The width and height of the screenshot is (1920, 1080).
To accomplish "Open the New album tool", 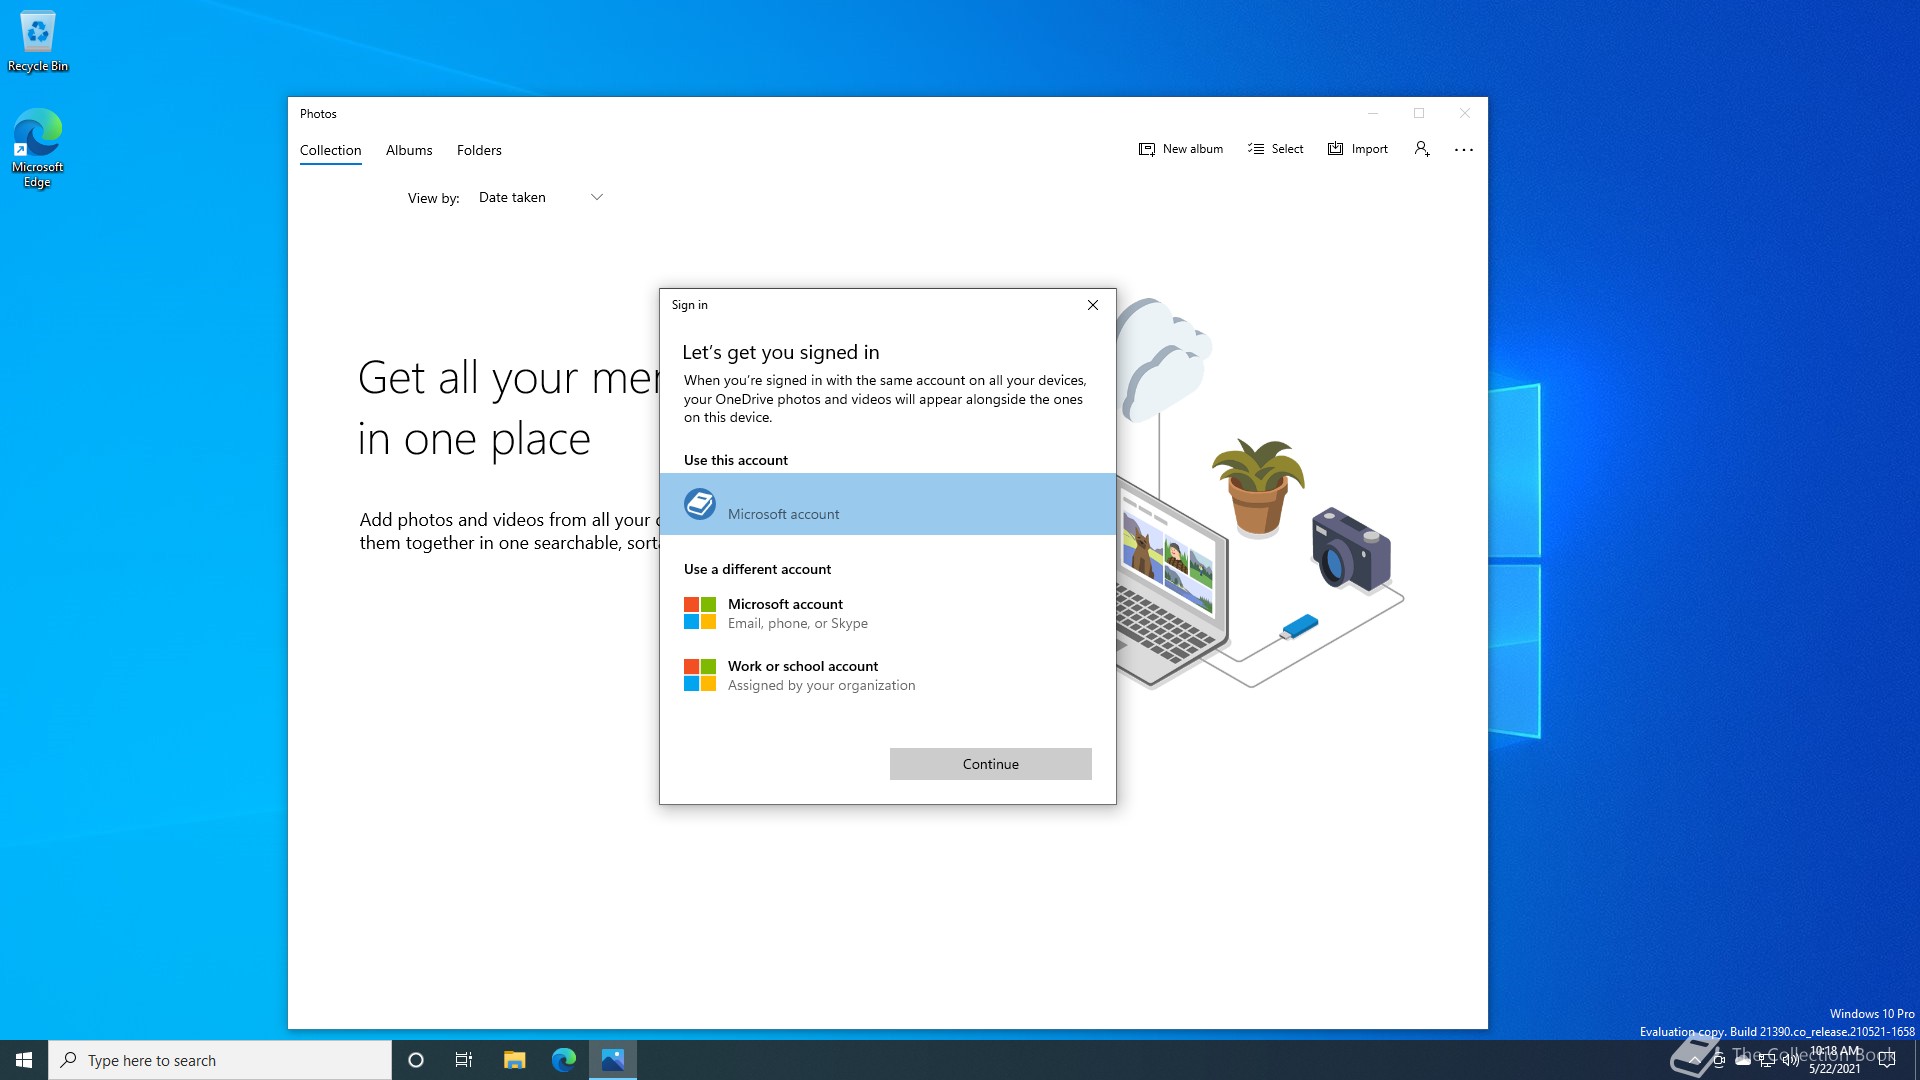I will point(1181,148).
